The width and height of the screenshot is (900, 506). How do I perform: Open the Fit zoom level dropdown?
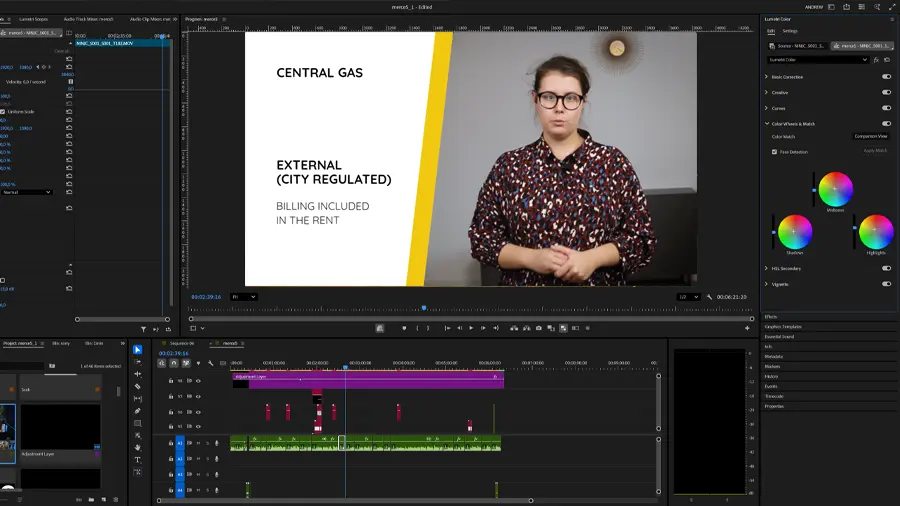click(243, 297)
